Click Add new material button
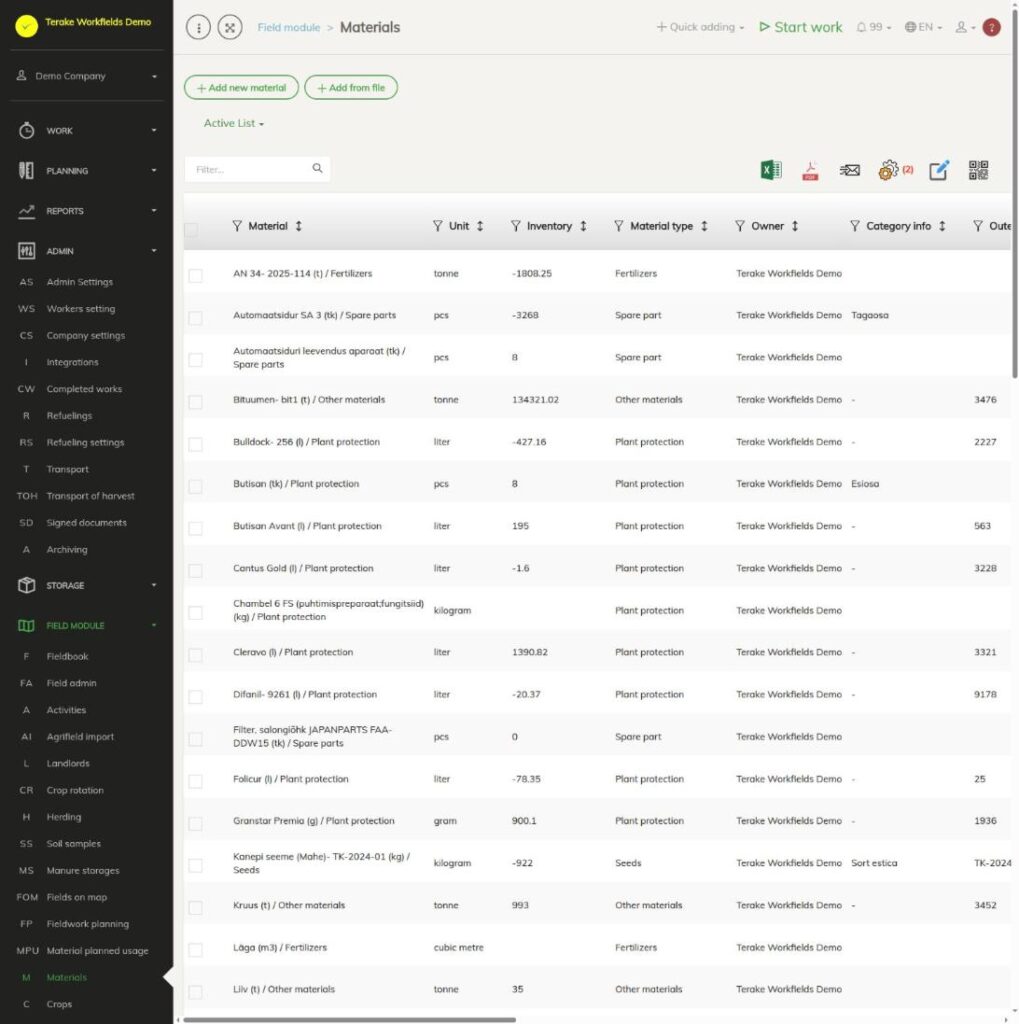This screenshot has width=1019, height=1024. [x=241, y=88]
